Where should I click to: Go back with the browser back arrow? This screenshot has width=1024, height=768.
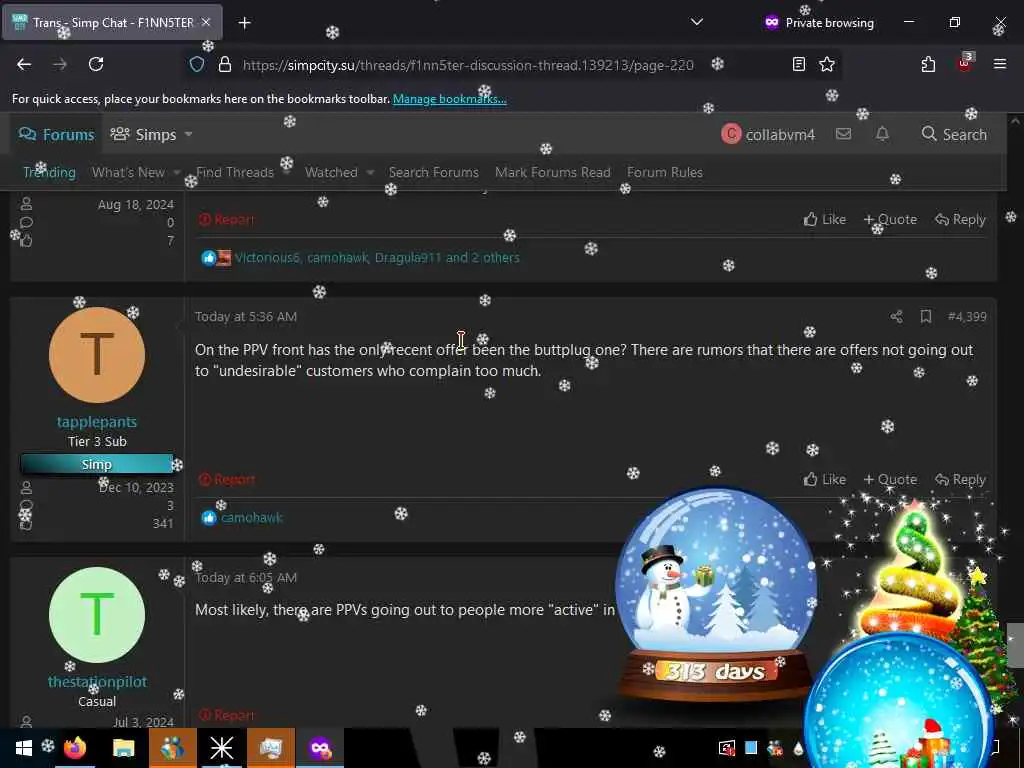[24, 64]
